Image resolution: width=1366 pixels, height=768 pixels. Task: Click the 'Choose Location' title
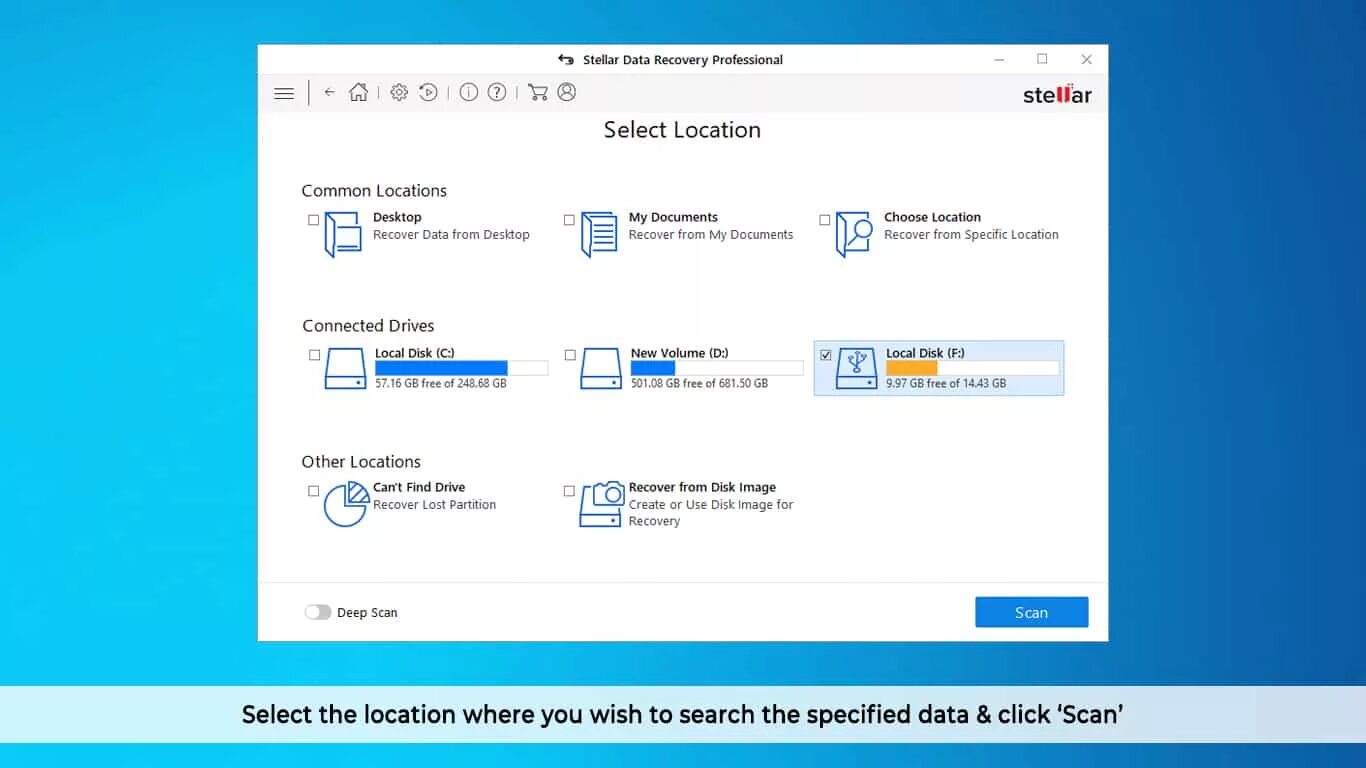[932, 217]
